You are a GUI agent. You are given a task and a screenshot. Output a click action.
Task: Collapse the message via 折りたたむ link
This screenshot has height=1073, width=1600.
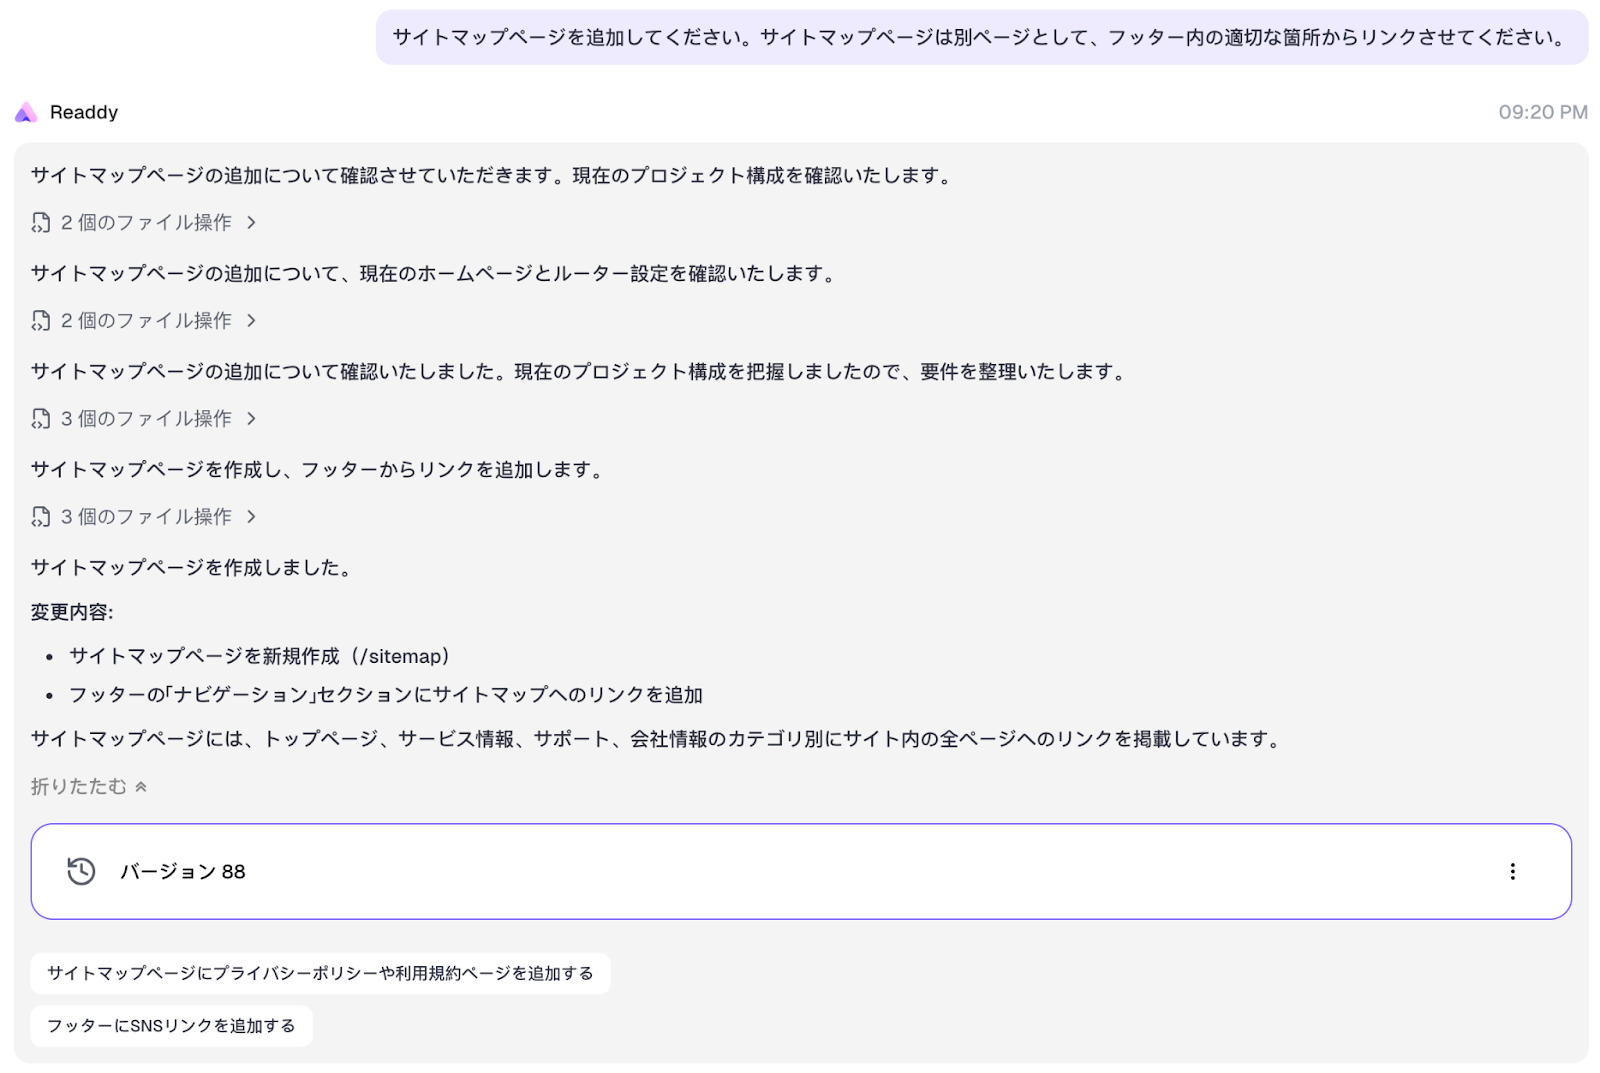click(79, 786)
